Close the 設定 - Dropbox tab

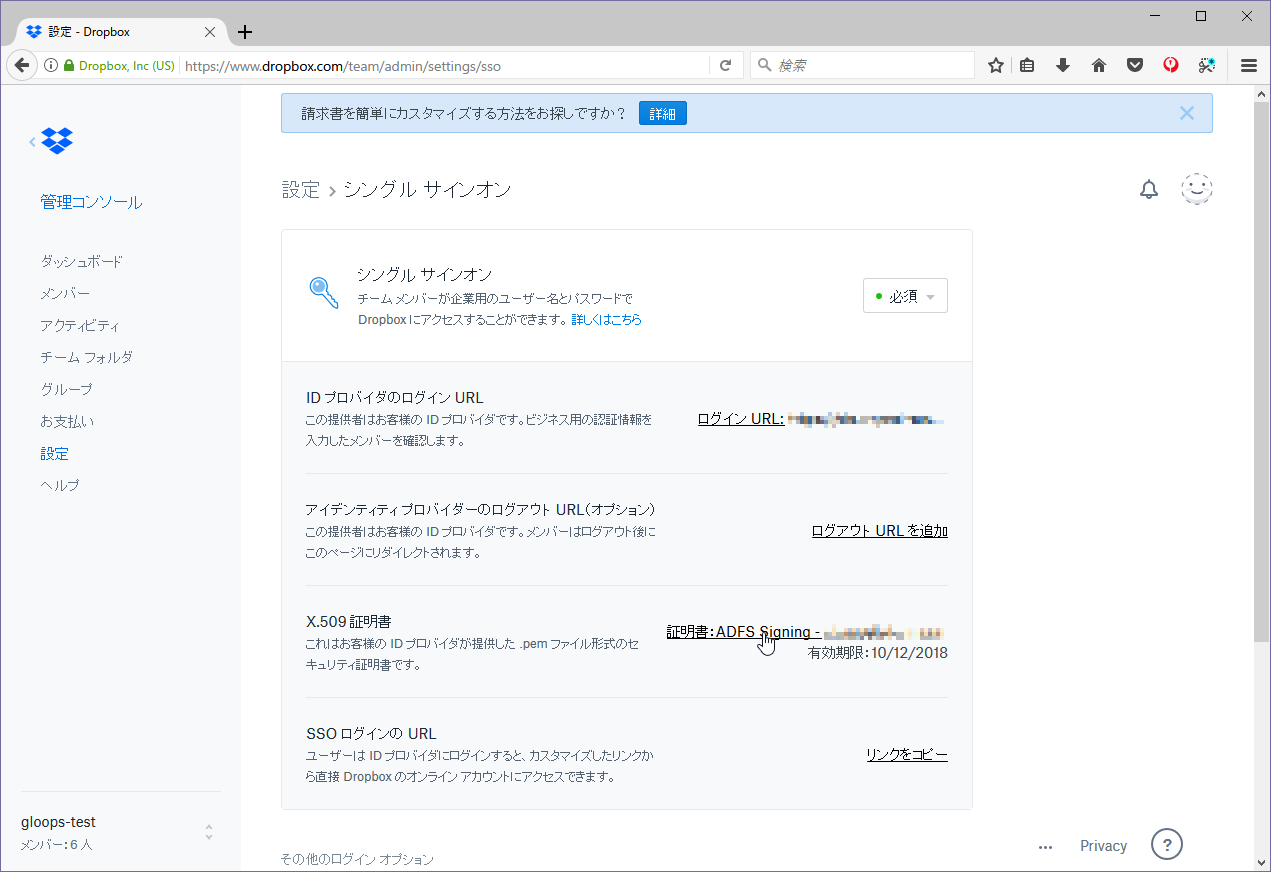[210, 32]
